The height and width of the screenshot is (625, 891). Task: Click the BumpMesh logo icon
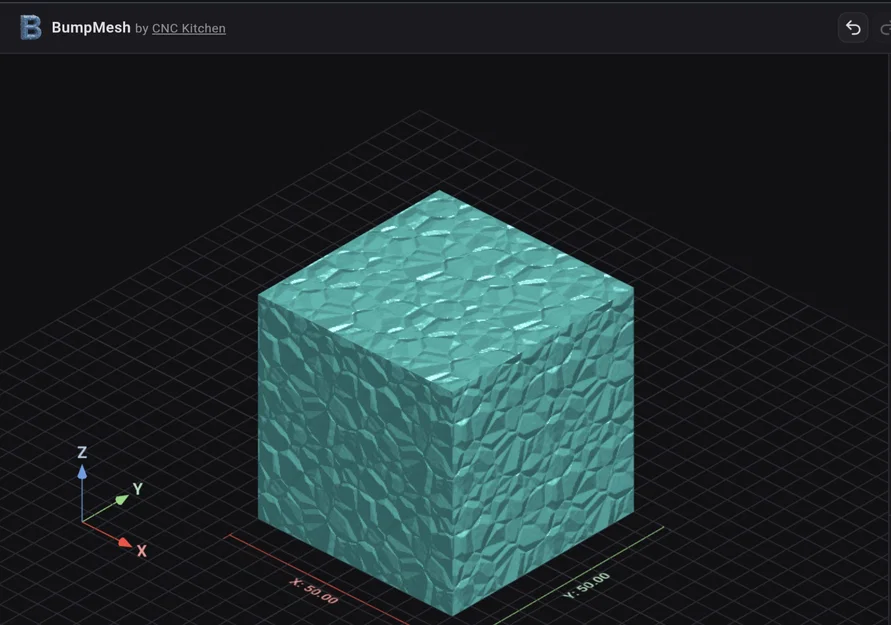(31, 27)
